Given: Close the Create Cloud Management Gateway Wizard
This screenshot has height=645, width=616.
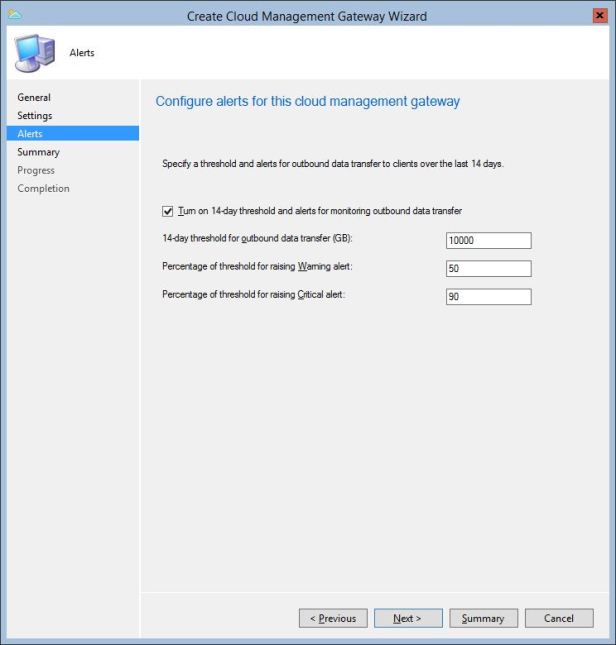Looking at the screenshot, I should pos(600,16).
